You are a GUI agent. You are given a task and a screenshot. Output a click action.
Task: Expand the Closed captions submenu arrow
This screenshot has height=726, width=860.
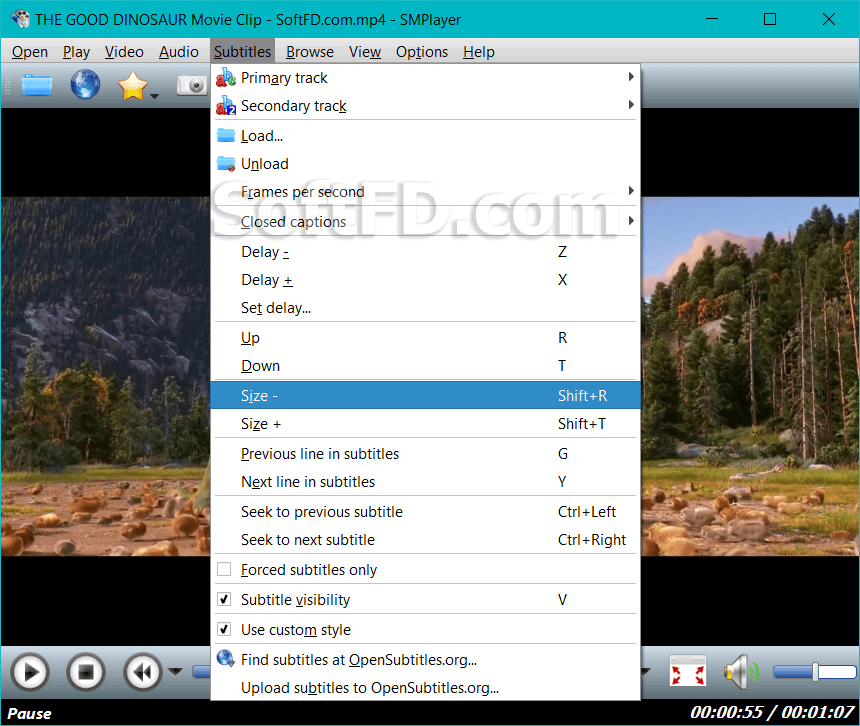point(631,220)
